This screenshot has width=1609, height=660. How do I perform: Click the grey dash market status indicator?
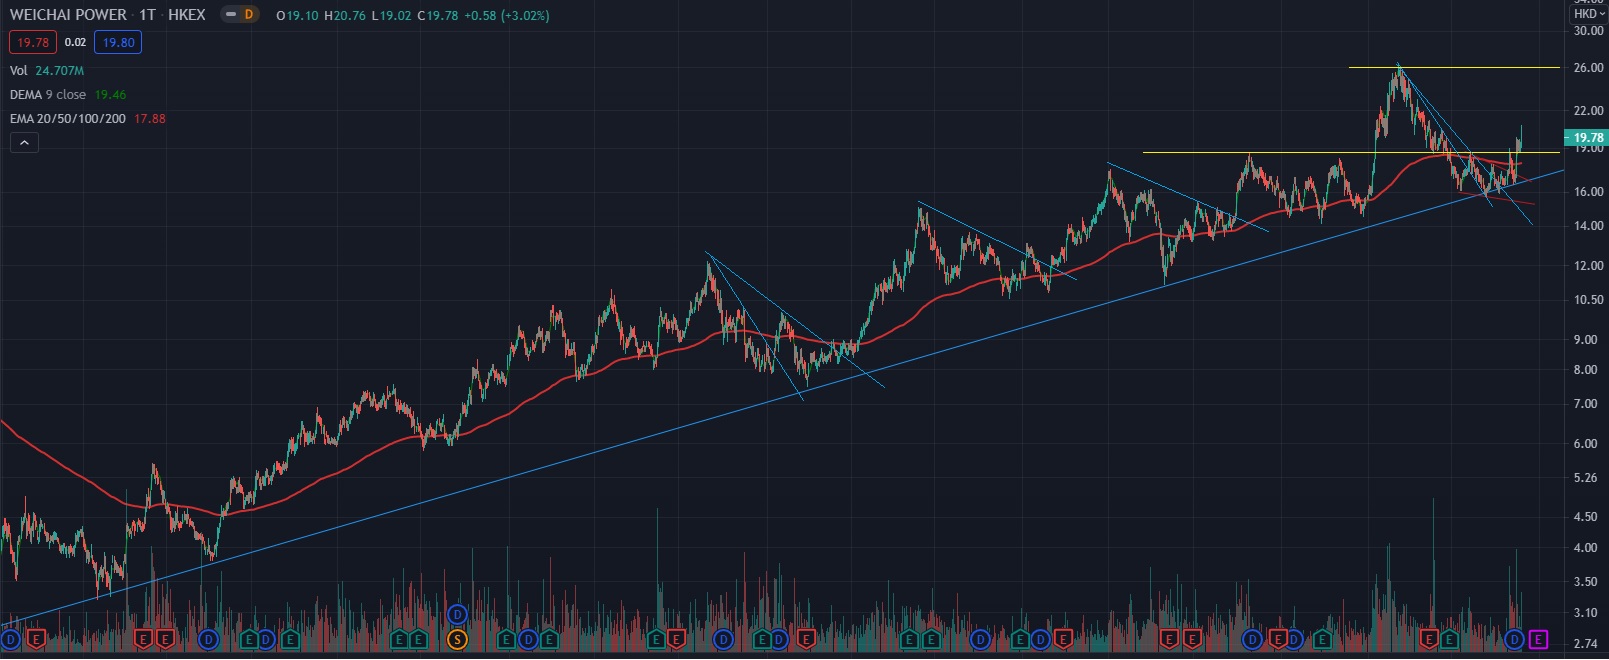(x=231, y=15)
